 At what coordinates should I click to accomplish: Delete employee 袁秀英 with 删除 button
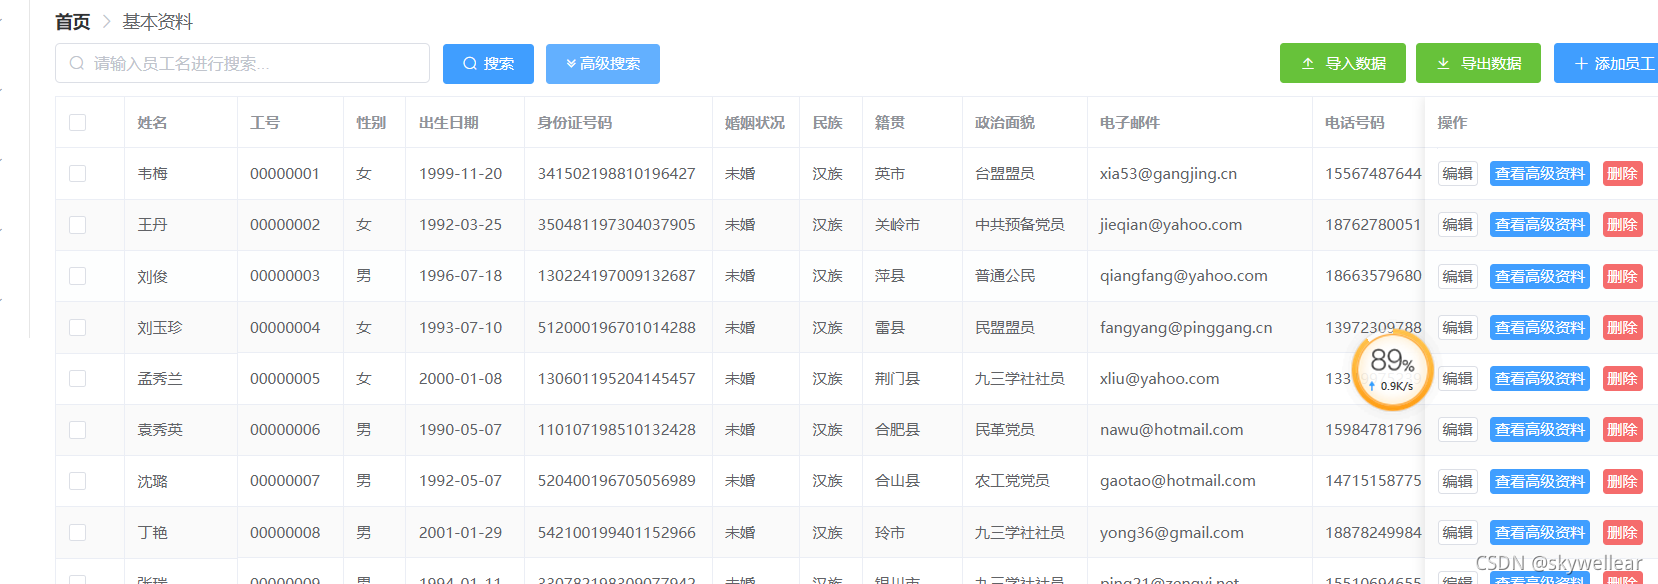pyautogui.click(x=1622, y=430)
